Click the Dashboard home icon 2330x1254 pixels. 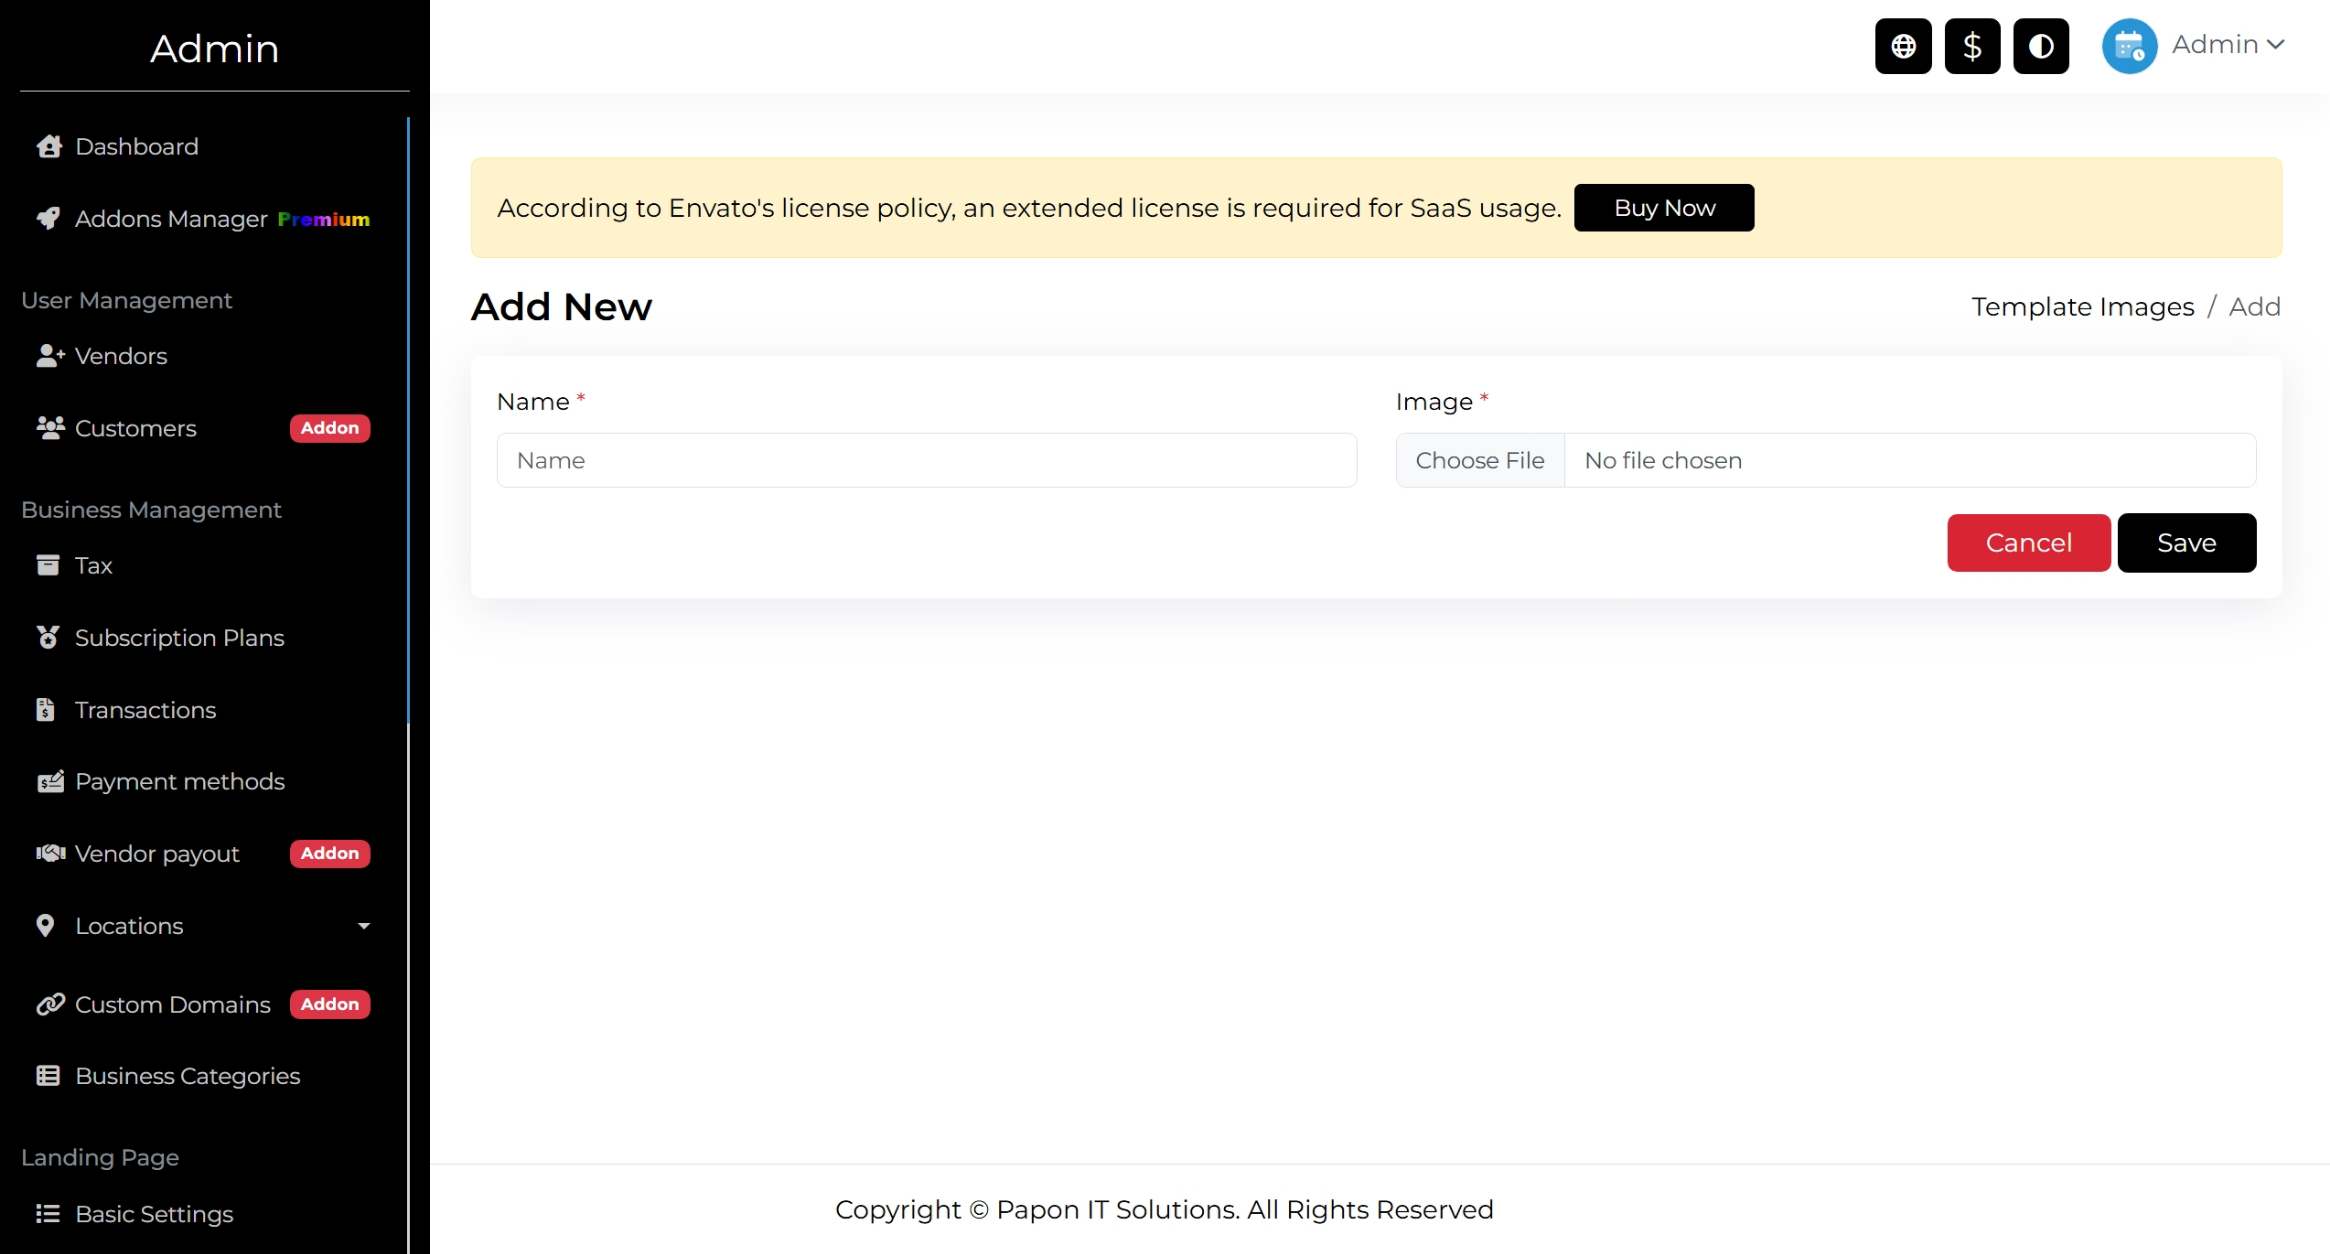tap(49, 147)
